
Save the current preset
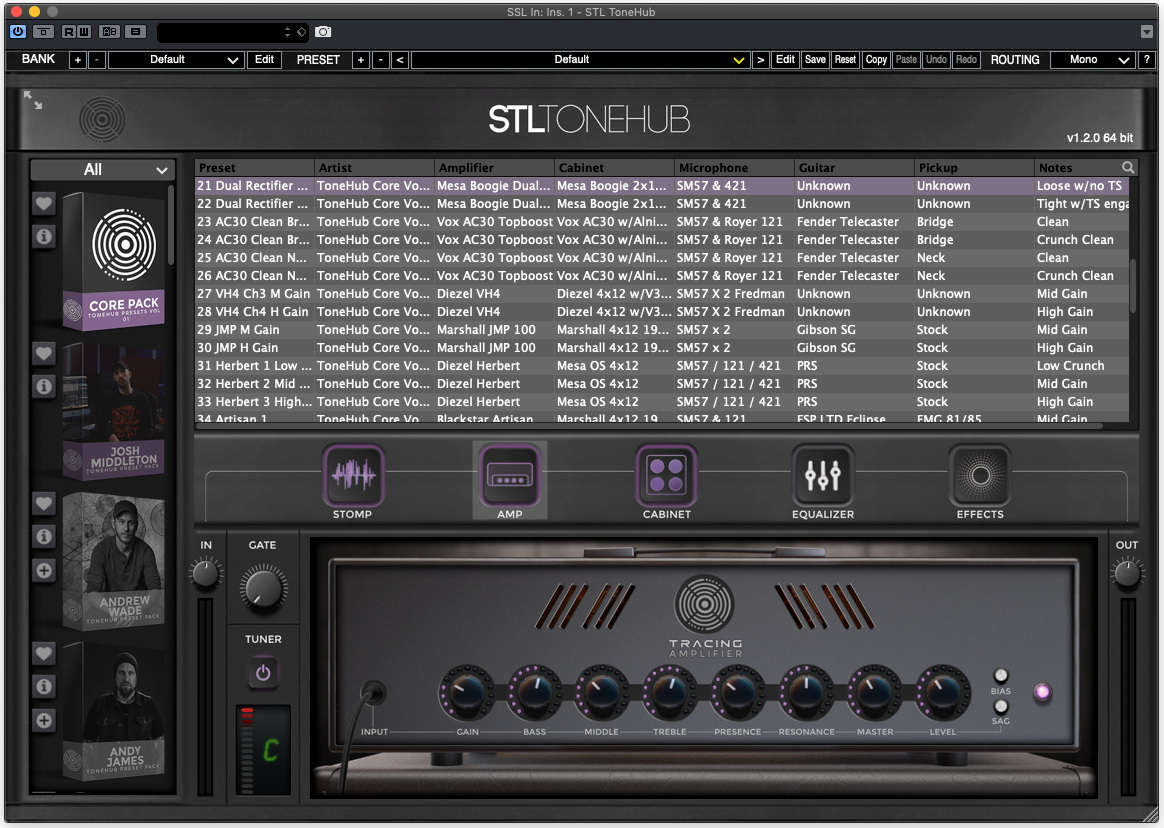(815, 59)
